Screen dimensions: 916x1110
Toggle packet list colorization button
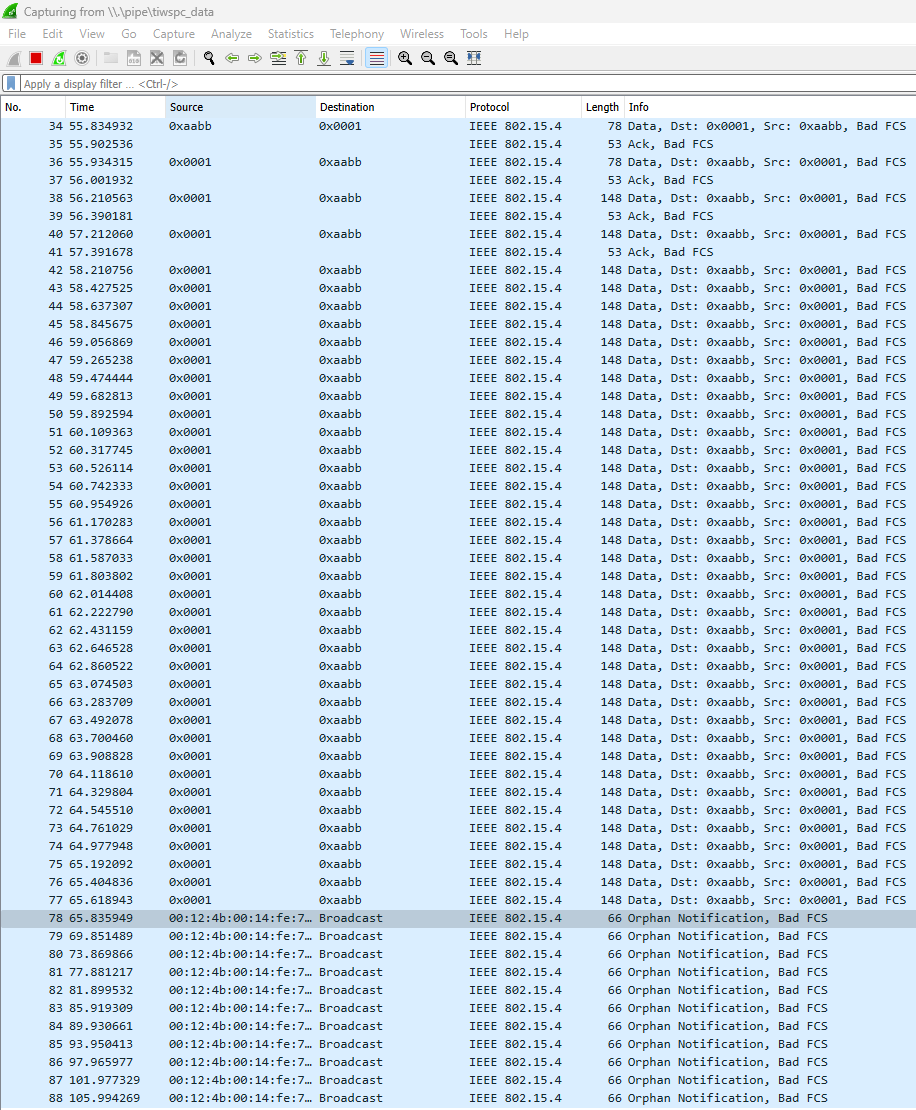tap(377, 58)
